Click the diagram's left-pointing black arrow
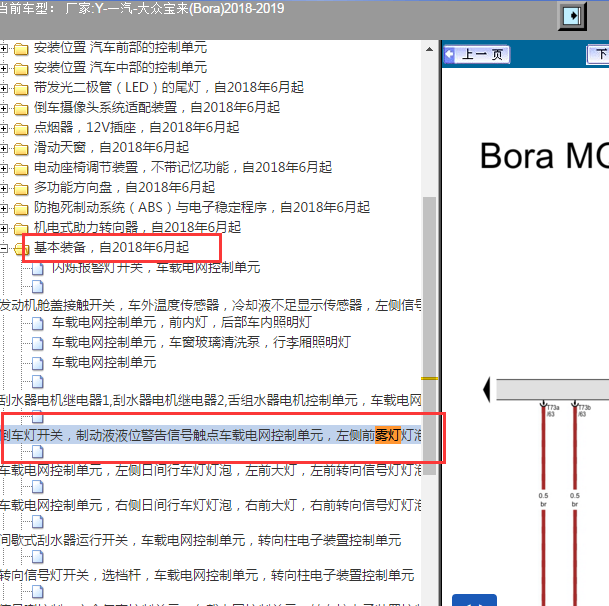Viewport: 609px width, 606px height. tap(486, 390)
